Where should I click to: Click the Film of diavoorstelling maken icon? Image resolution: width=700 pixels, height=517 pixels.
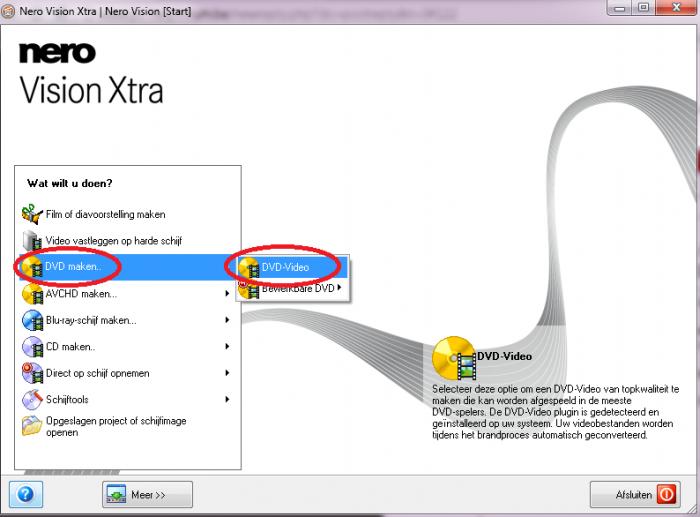[x=32, y=214]
